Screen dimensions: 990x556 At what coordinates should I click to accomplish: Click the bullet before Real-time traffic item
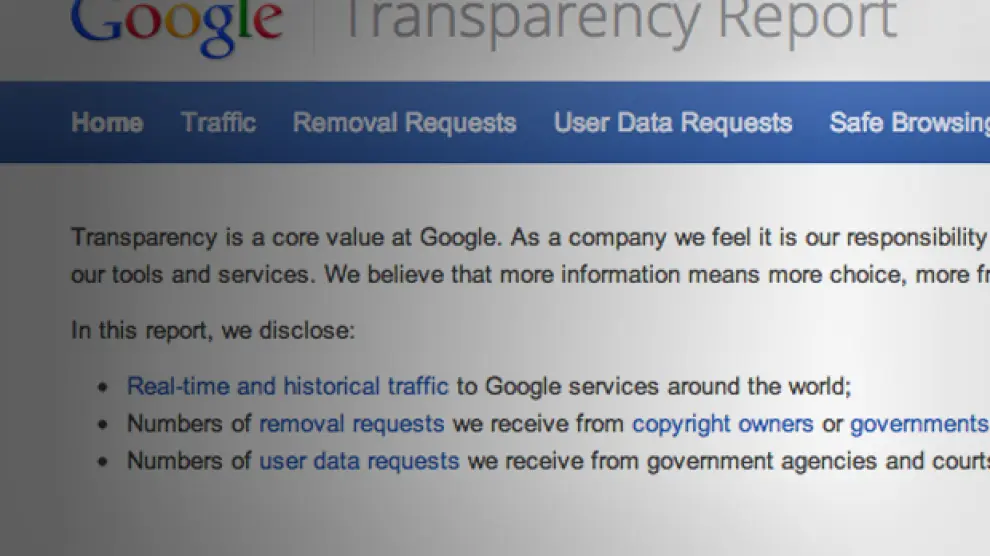(102, 388)
